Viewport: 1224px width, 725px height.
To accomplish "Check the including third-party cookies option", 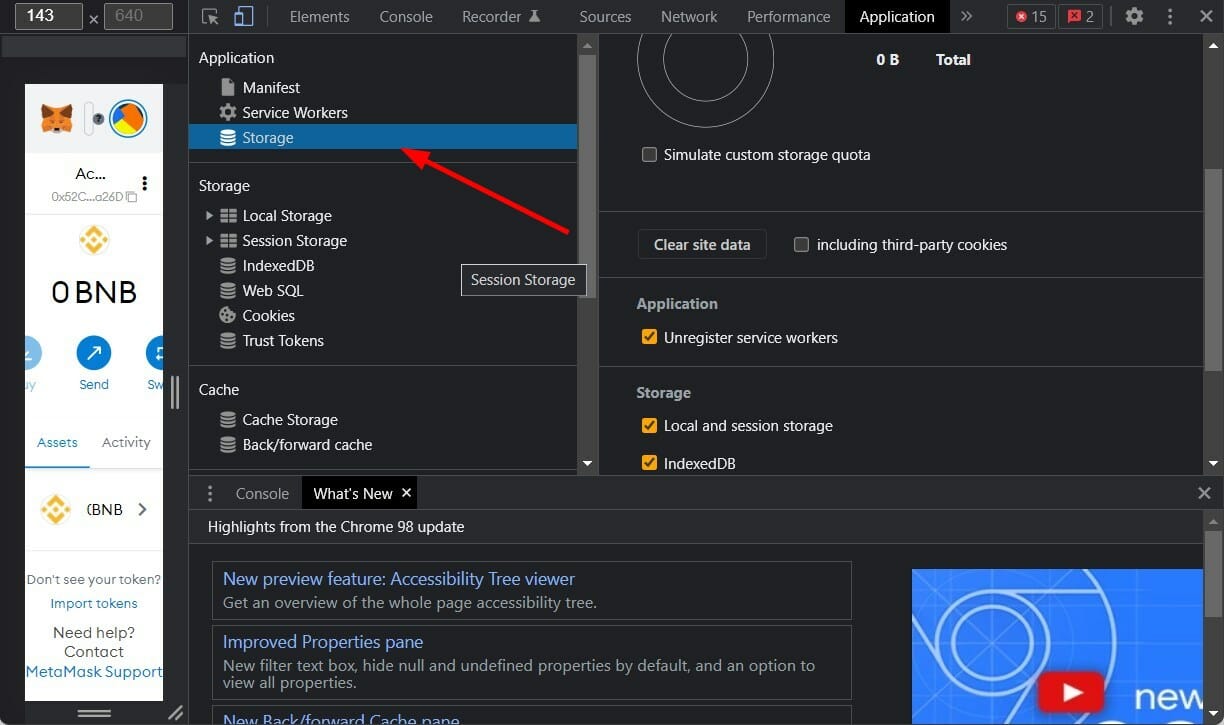I will click(801, 244).
